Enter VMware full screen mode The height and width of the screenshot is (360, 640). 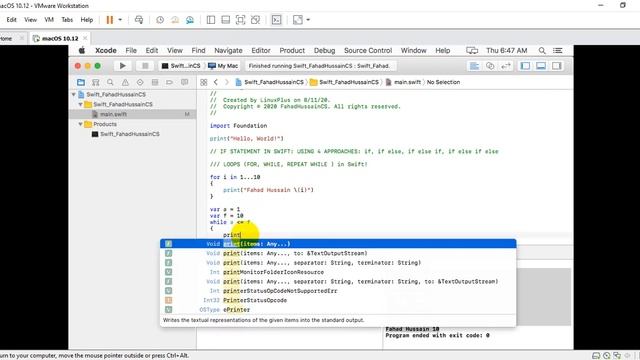click(x=240, y=20)
